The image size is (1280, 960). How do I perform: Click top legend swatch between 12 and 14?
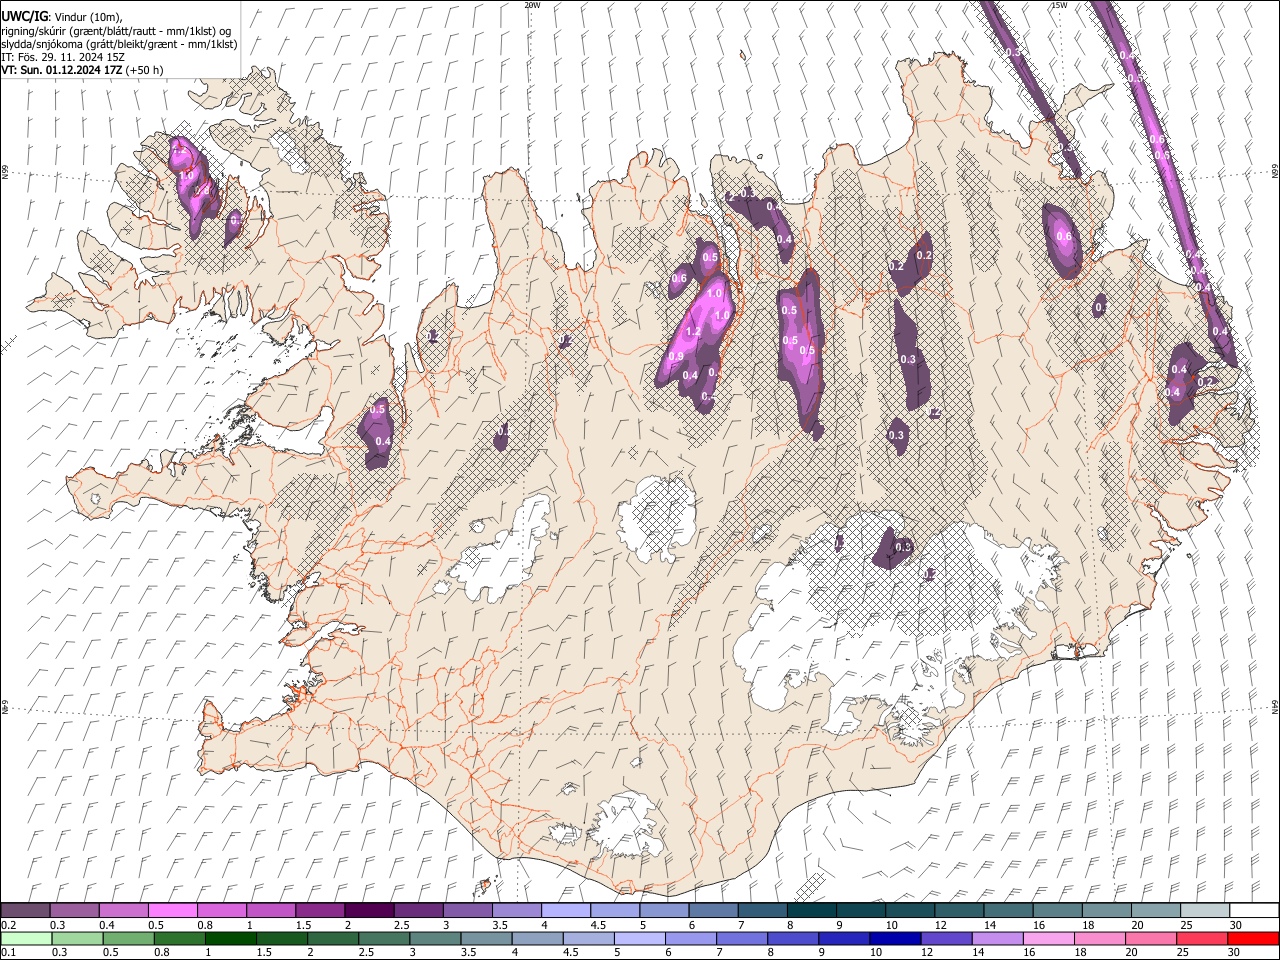click(x=959, y=911)
